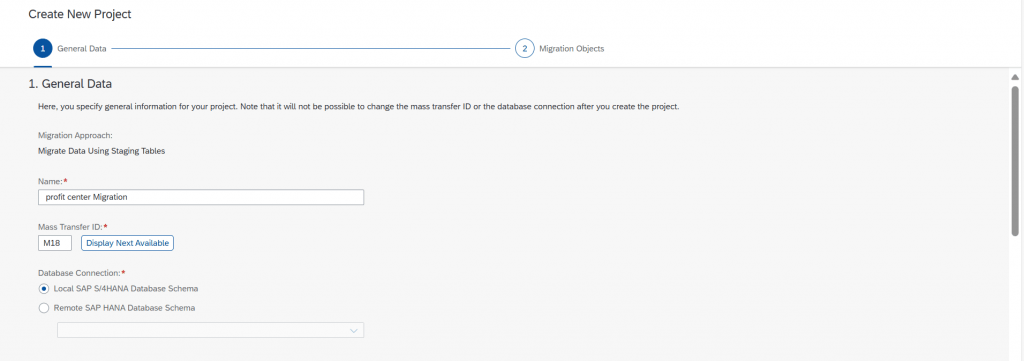Select Remote SAP HANA Database Schema radio
Viewport: 1024px width, 361px height.
click(x=44, y=307)
